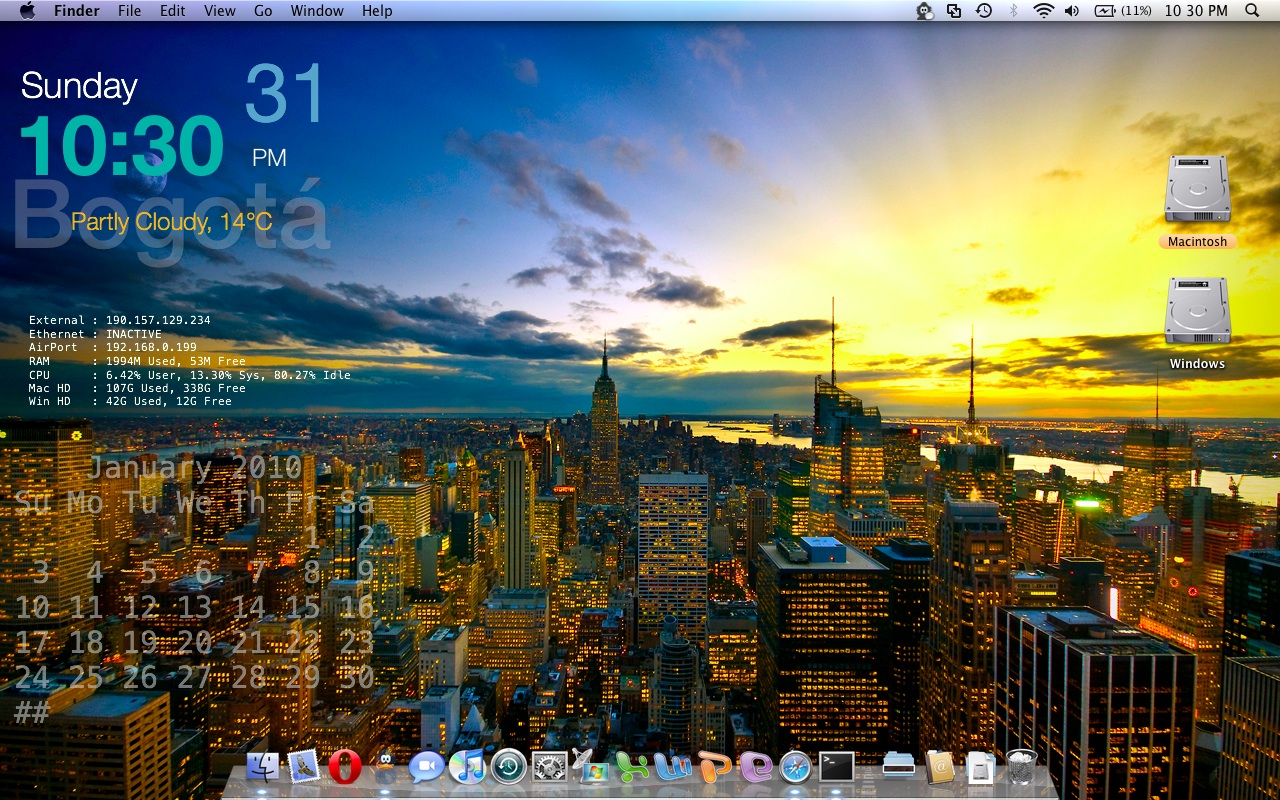Click the 'Sunday' day label
The width and height of the screenshot is (1280, 800).
[79, 86]
